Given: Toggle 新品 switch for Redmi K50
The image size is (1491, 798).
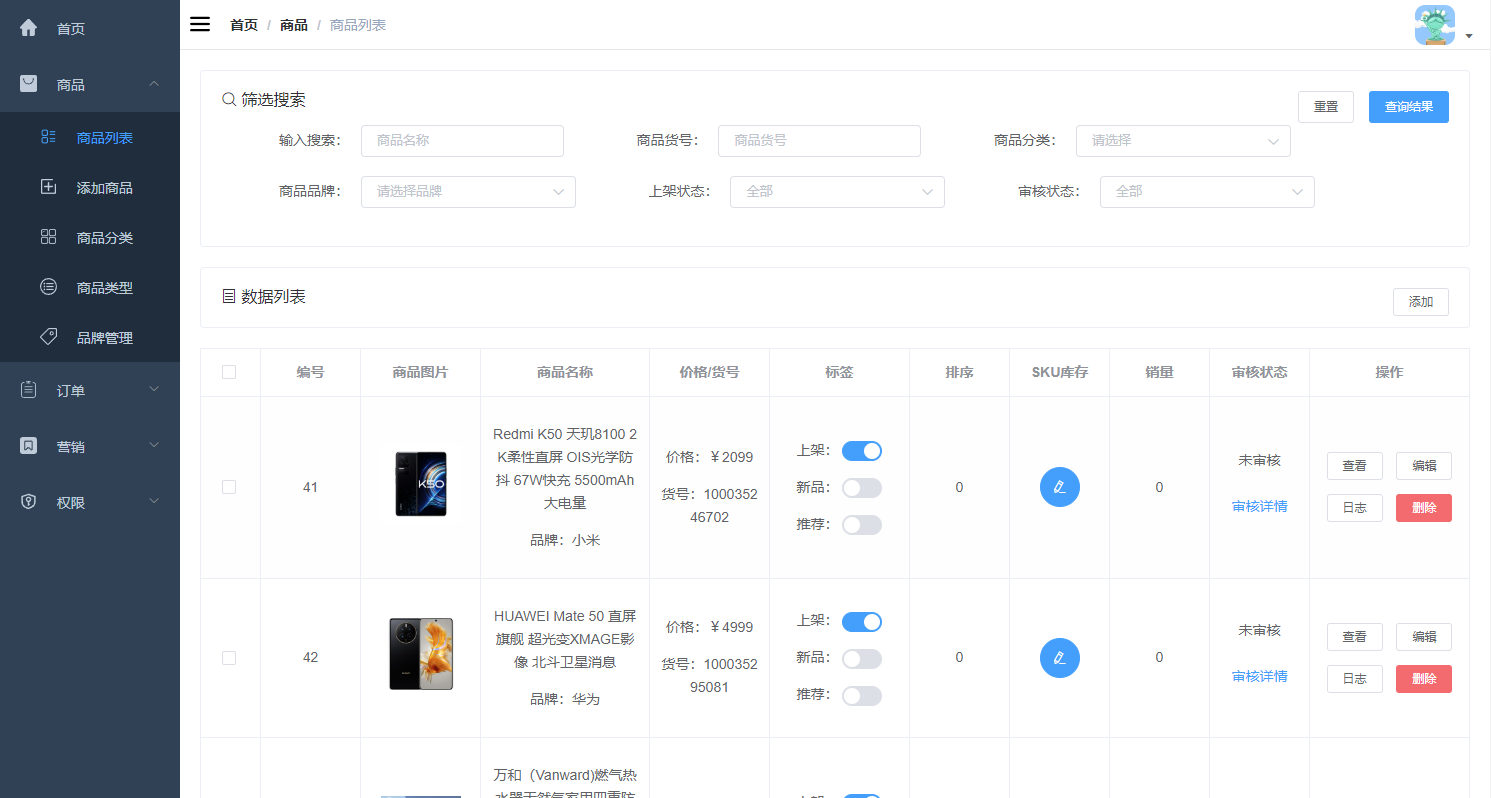Looking at the screenshot, I should [x=862, y=488].
